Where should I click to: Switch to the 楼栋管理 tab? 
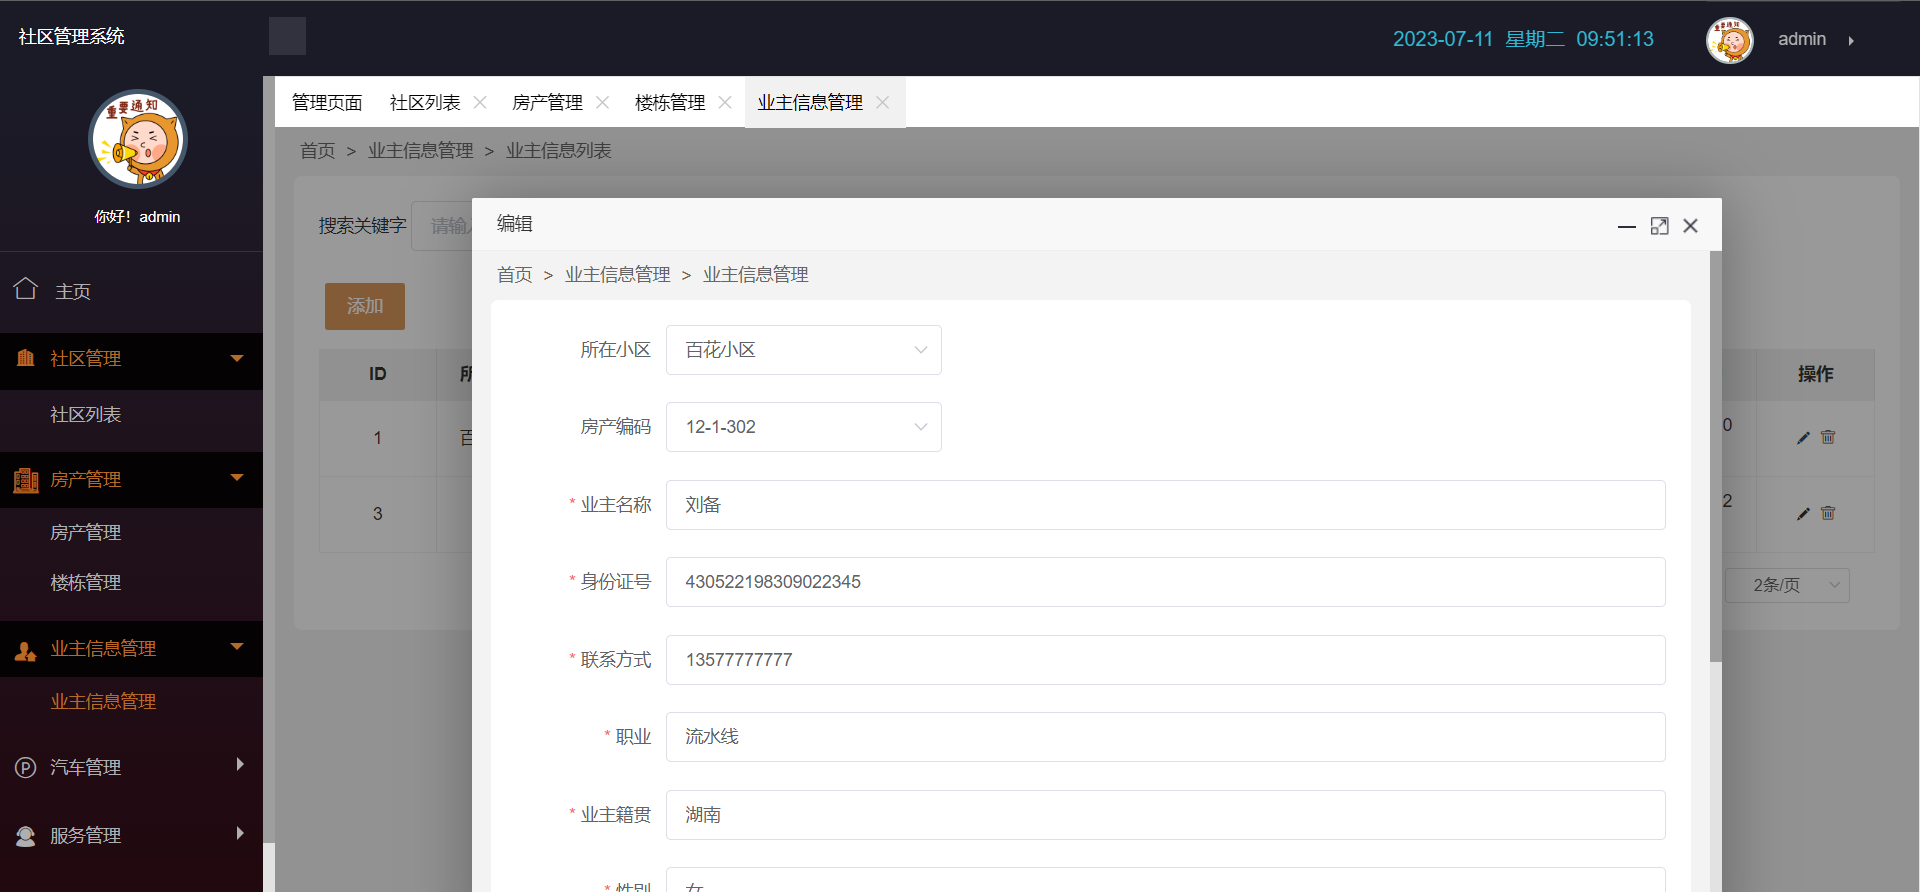(670, 103)
